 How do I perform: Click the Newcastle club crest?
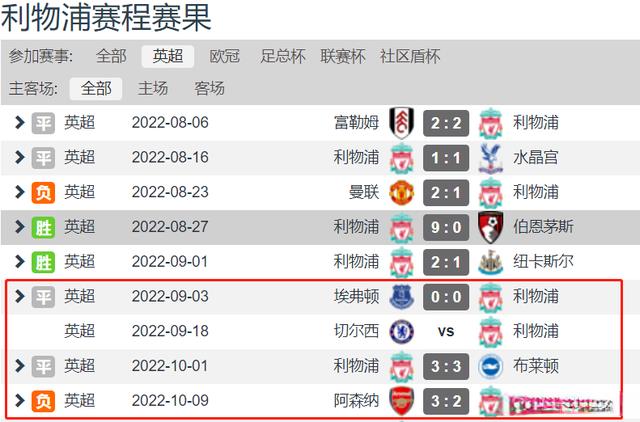coord(490,262)
